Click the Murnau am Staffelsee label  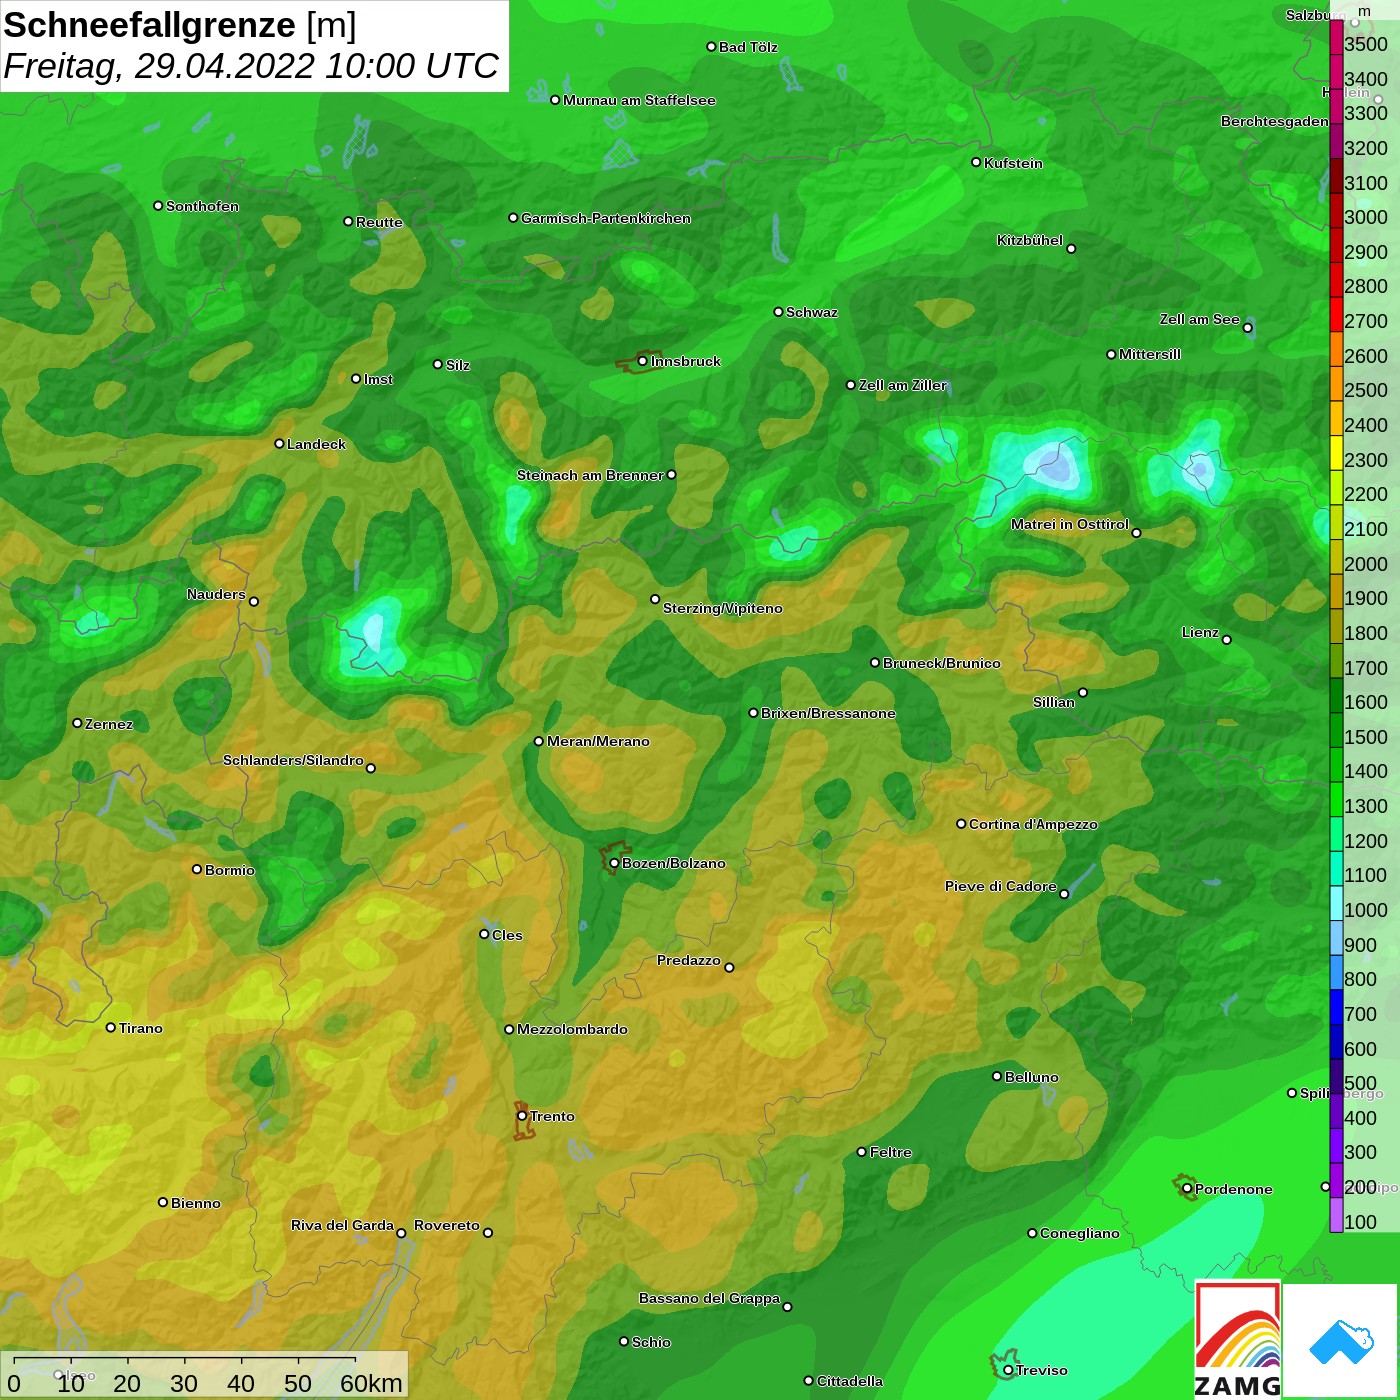639,100
